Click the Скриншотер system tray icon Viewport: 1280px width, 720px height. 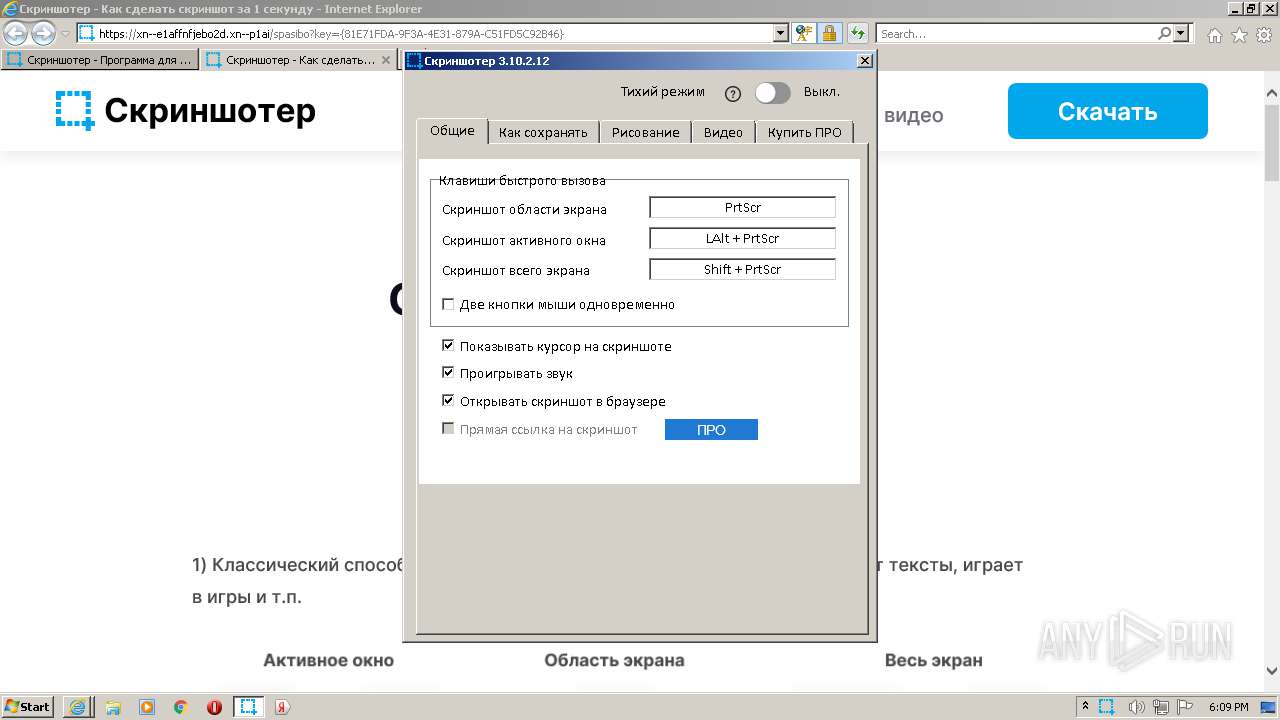[1107, 707]
